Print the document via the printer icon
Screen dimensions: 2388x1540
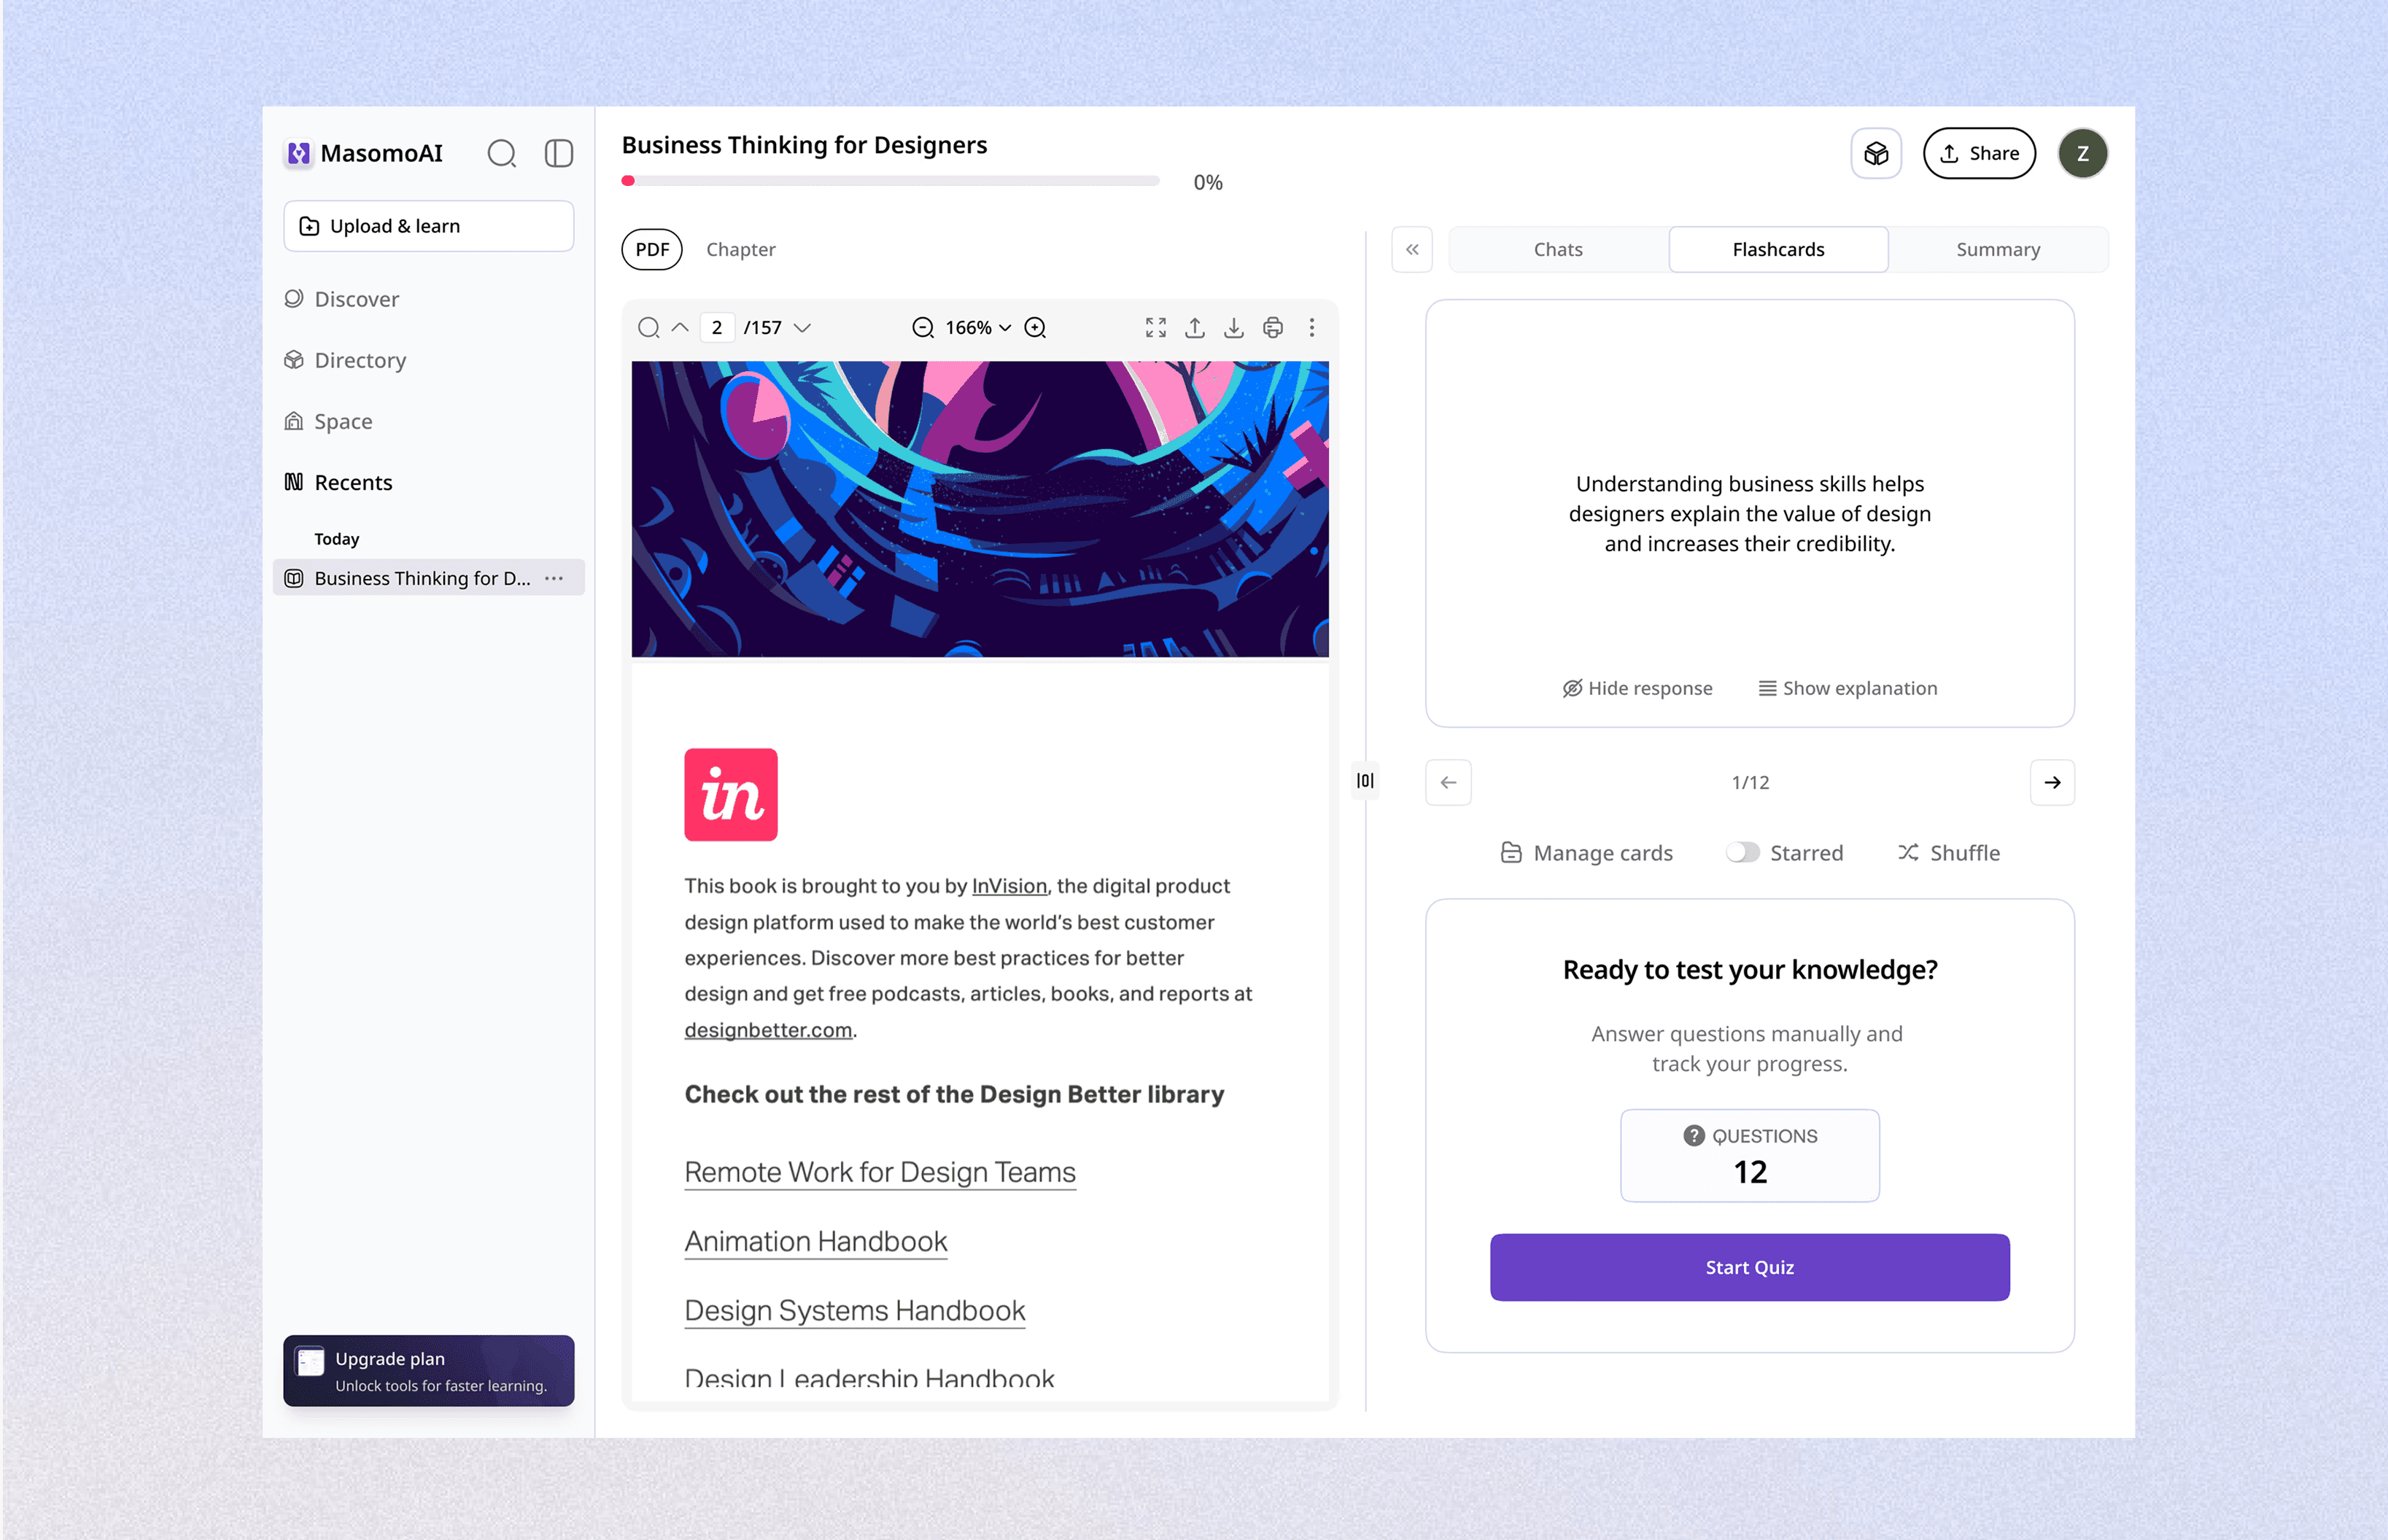1272,328
